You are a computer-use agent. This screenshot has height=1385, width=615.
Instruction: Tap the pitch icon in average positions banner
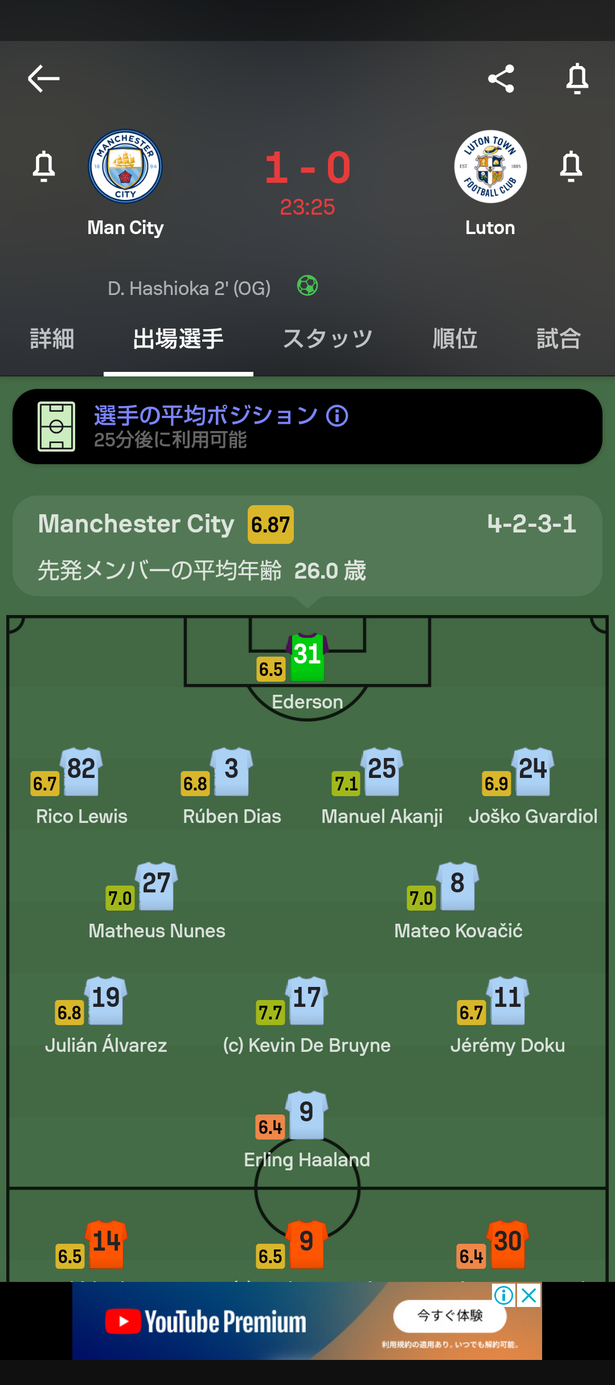point(56,427)
